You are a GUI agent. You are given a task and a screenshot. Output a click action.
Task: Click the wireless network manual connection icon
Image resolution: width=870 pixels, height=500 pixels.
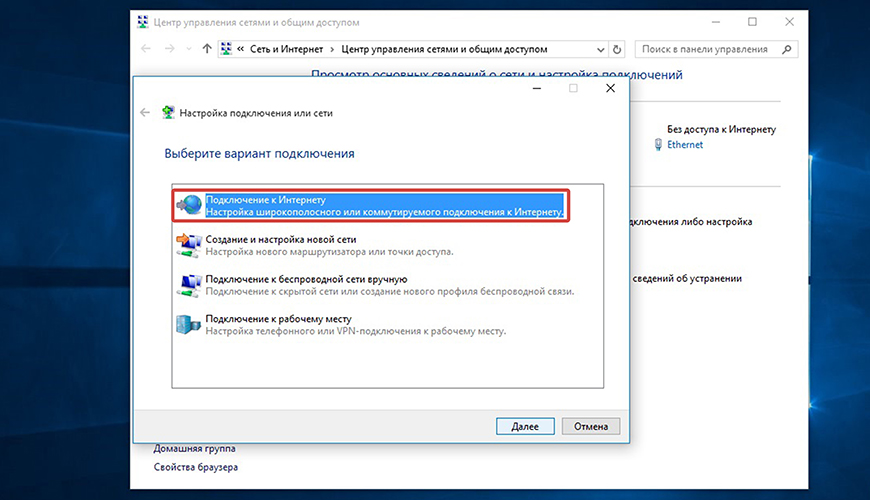click(x=189, y=284)
